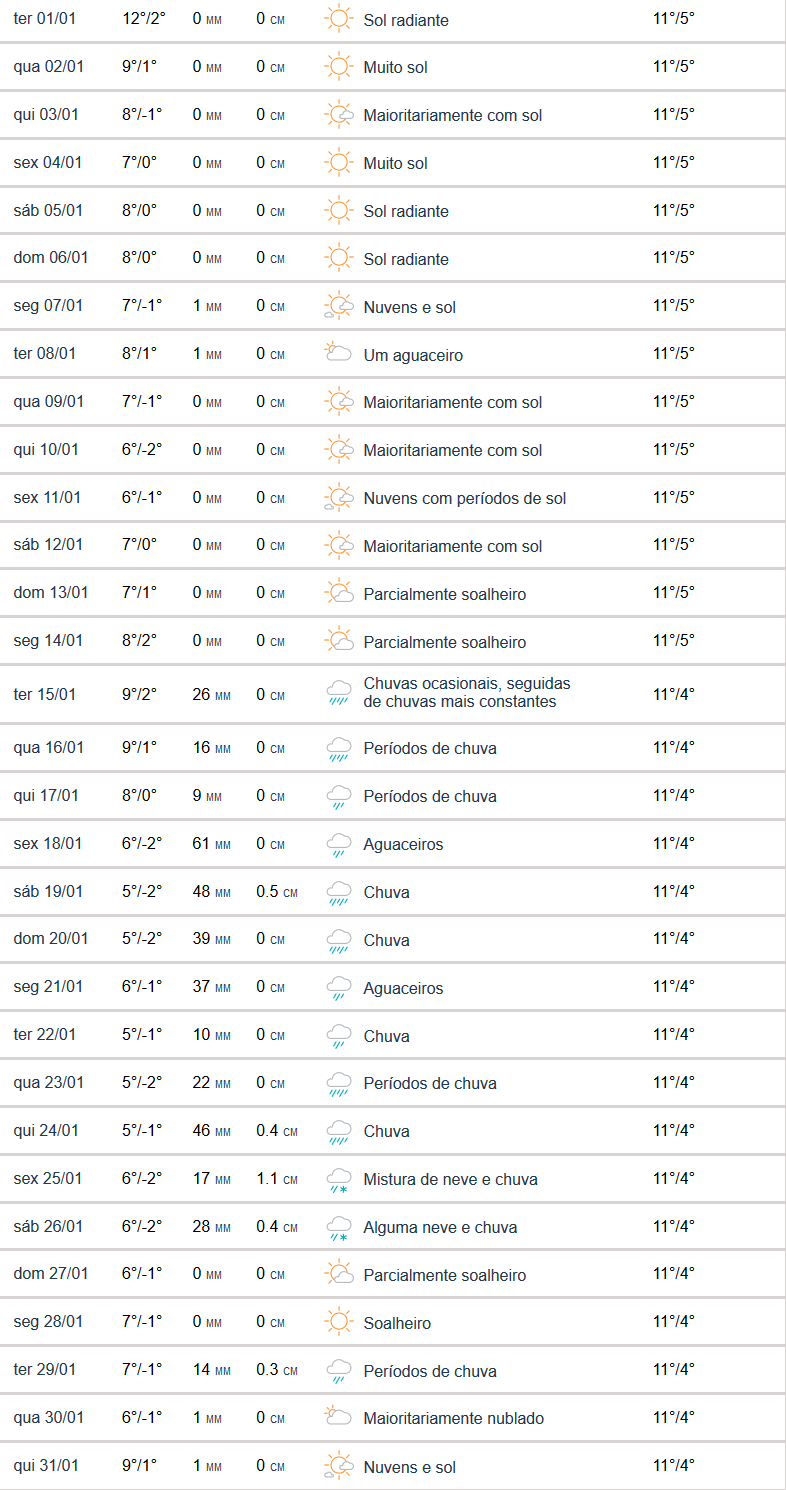This screenshot has width=786, height=1490.
Task: Click the rain icon for ter 15/01
Action: click(x=339, y=693)
